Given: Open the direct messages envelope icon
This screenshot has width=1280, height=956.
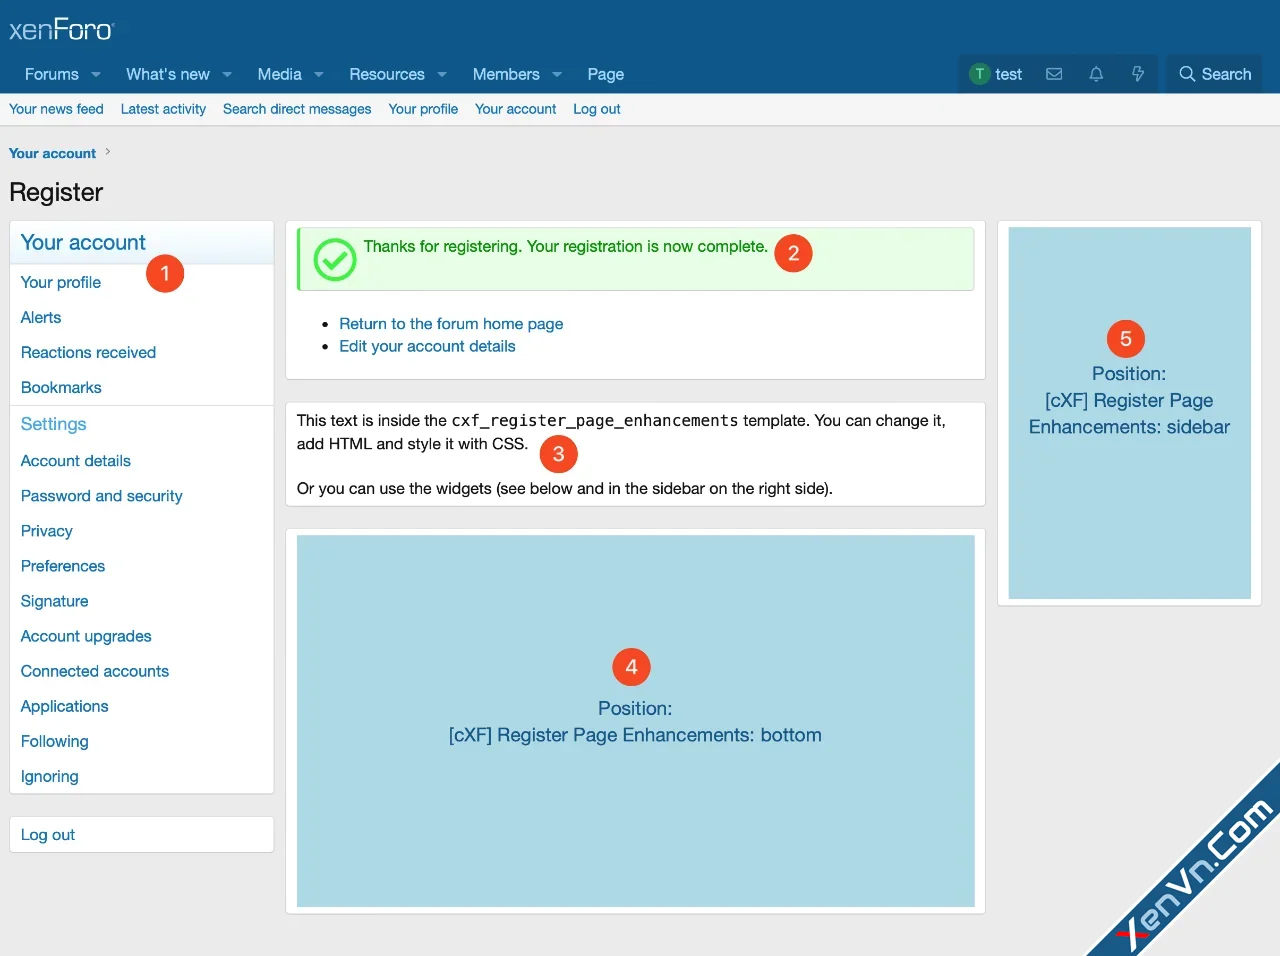Looking at the screenshot, I should [1054, 74].
